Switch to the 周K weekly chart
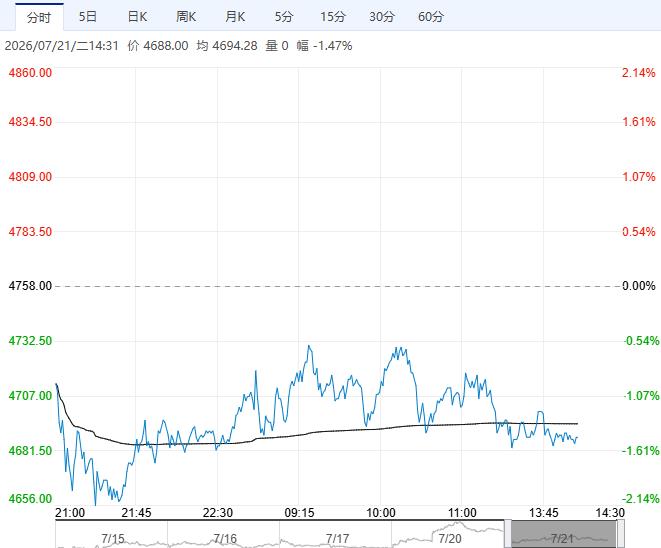Image resolution: width=661 pixels, height=548 pixels. tap(186, 17)
